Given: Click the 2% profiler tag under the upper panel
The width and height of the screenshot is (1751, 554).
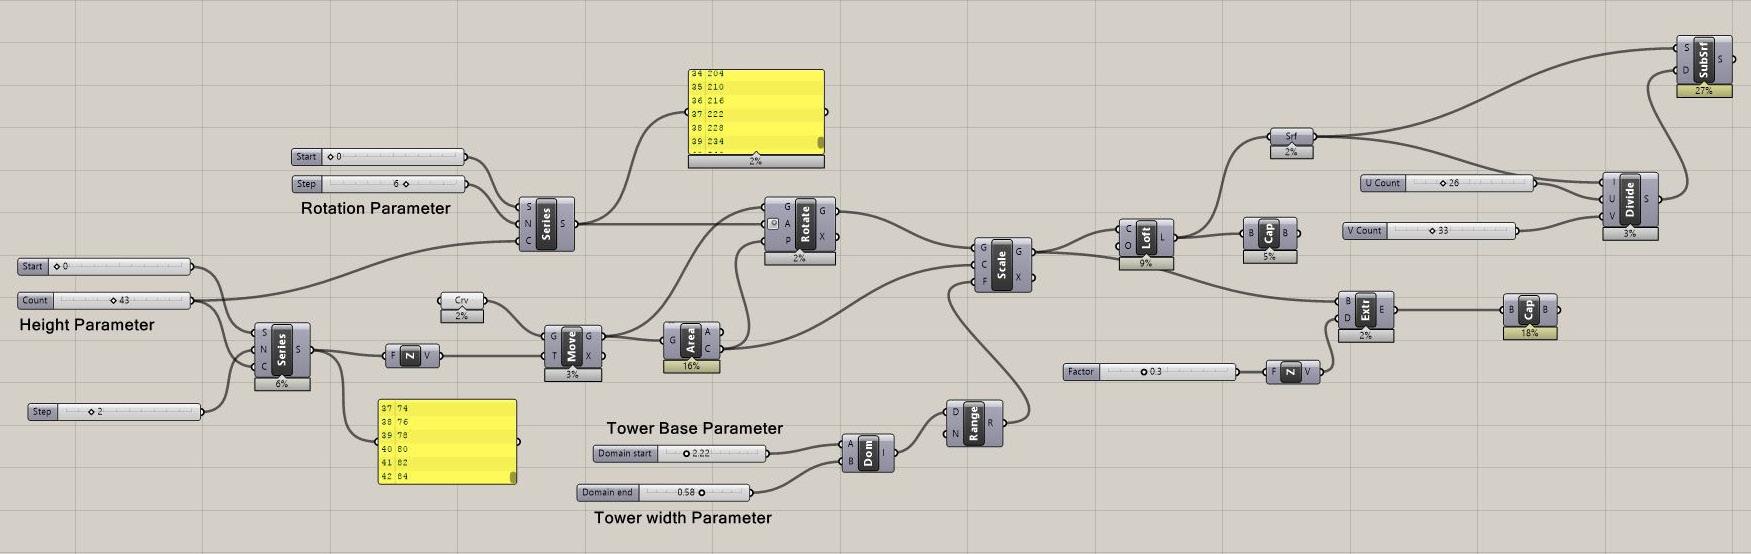Looking at the screenshot, I should pyautogui.click(x=755, y=161).
